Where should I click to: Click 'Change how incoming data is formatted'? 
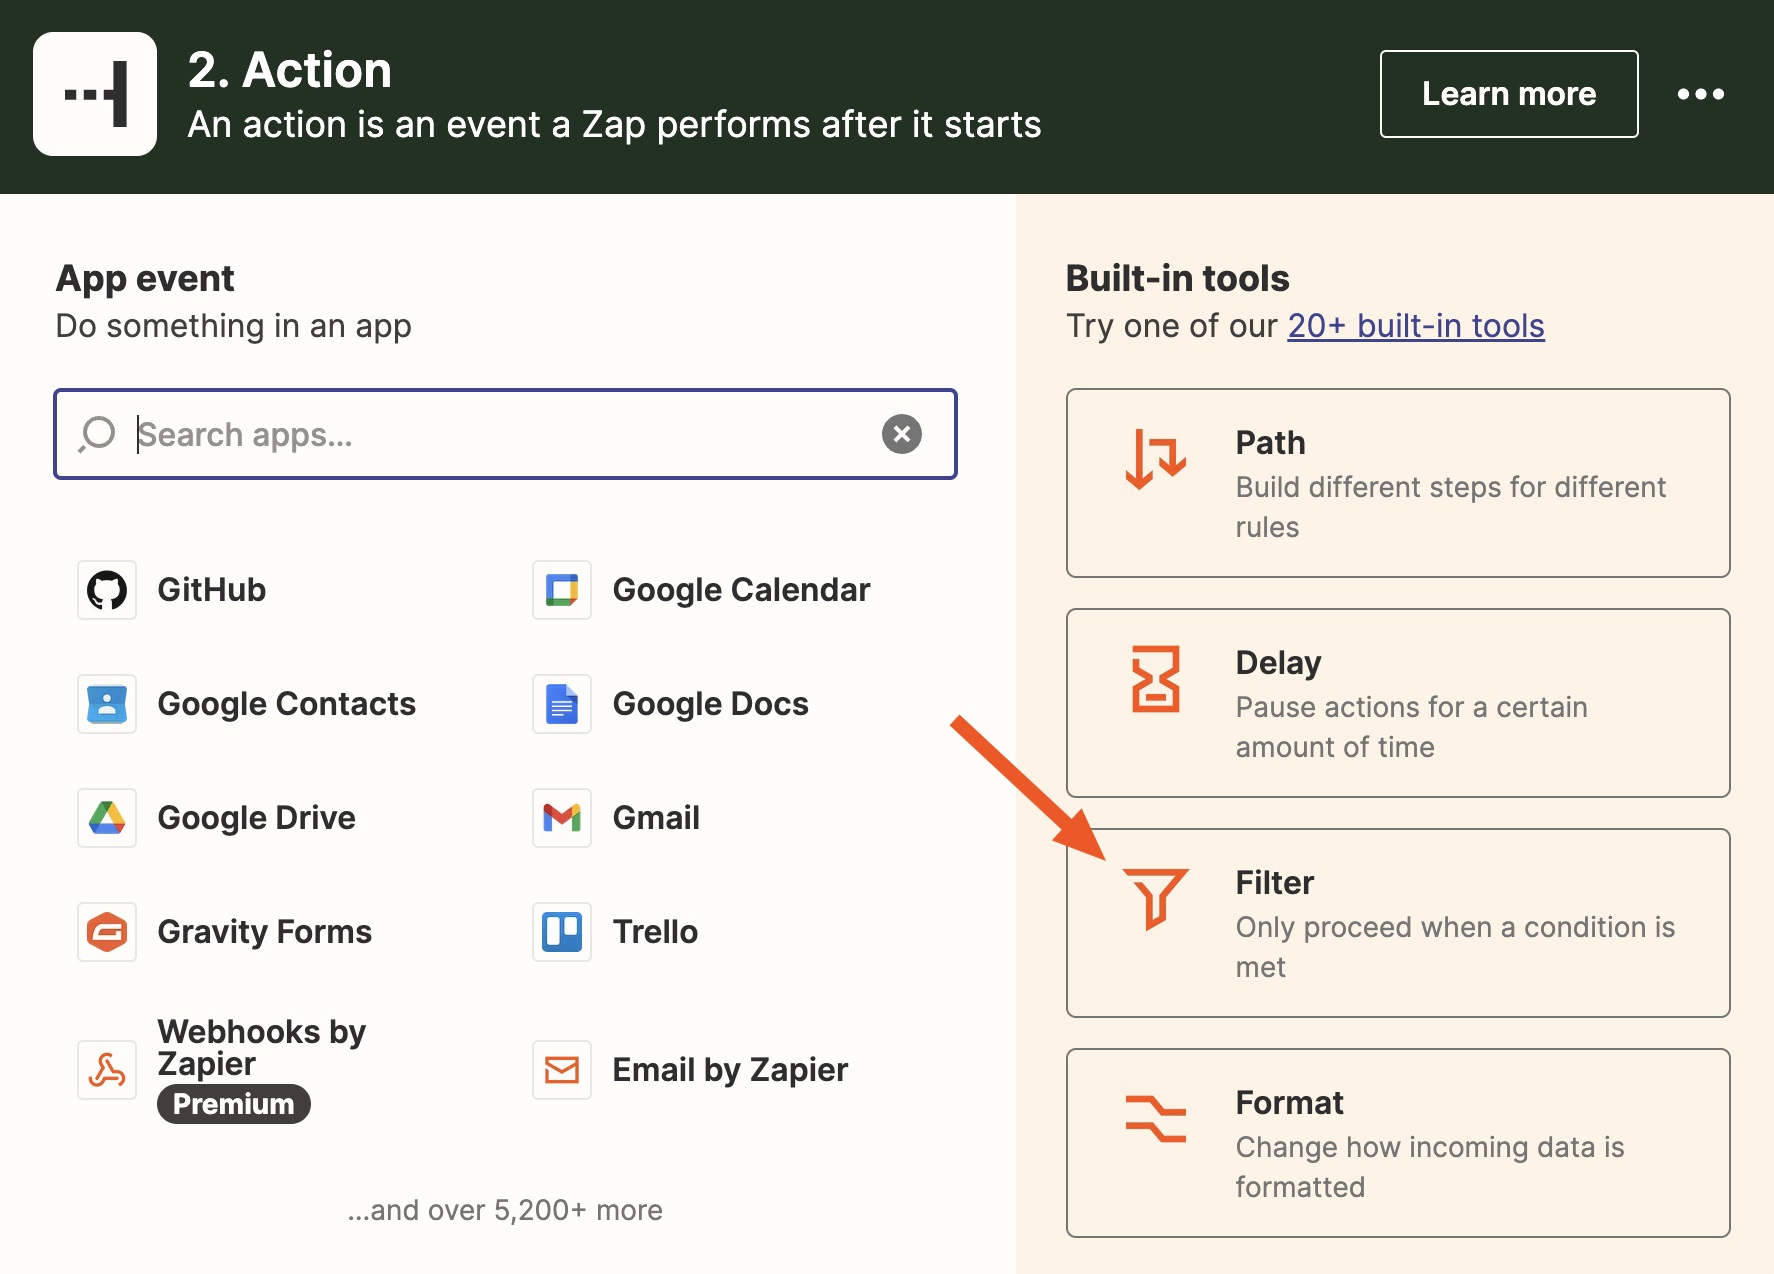point(1430,1167)
